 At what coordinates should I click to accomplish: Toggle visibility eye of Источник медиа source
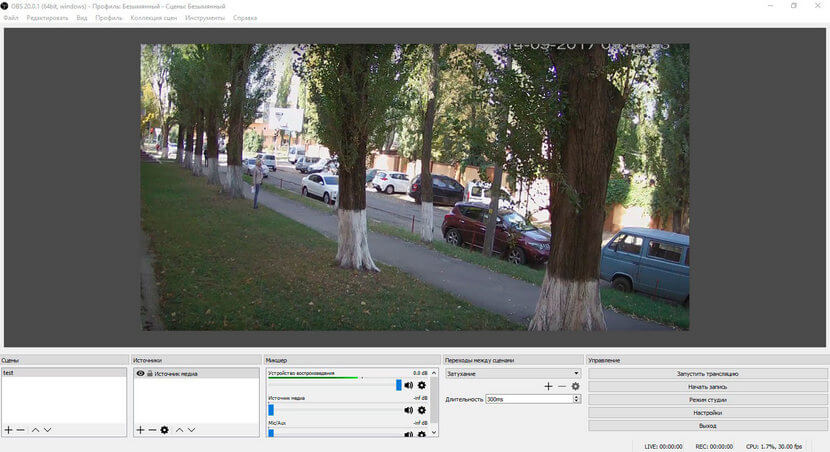pyautogui.click(x=140, y=373)
